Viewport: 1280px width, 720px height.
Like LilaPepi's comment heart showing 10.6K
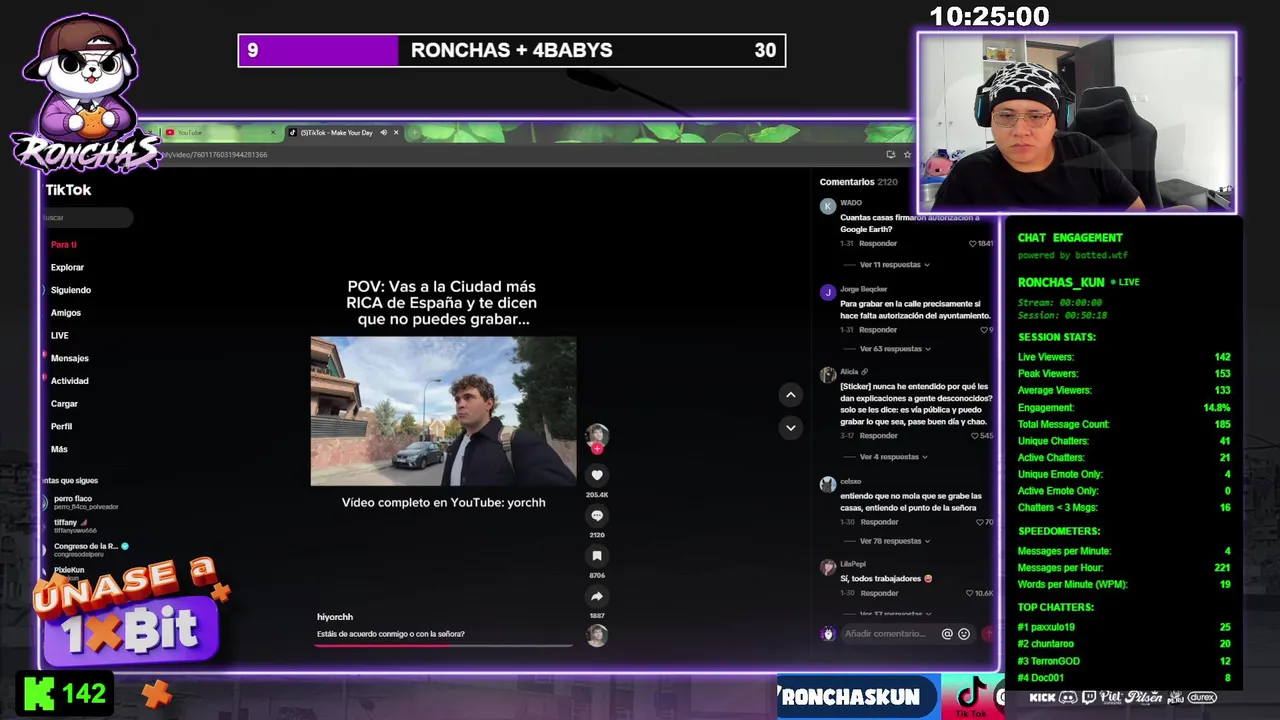tap(968, 593)
